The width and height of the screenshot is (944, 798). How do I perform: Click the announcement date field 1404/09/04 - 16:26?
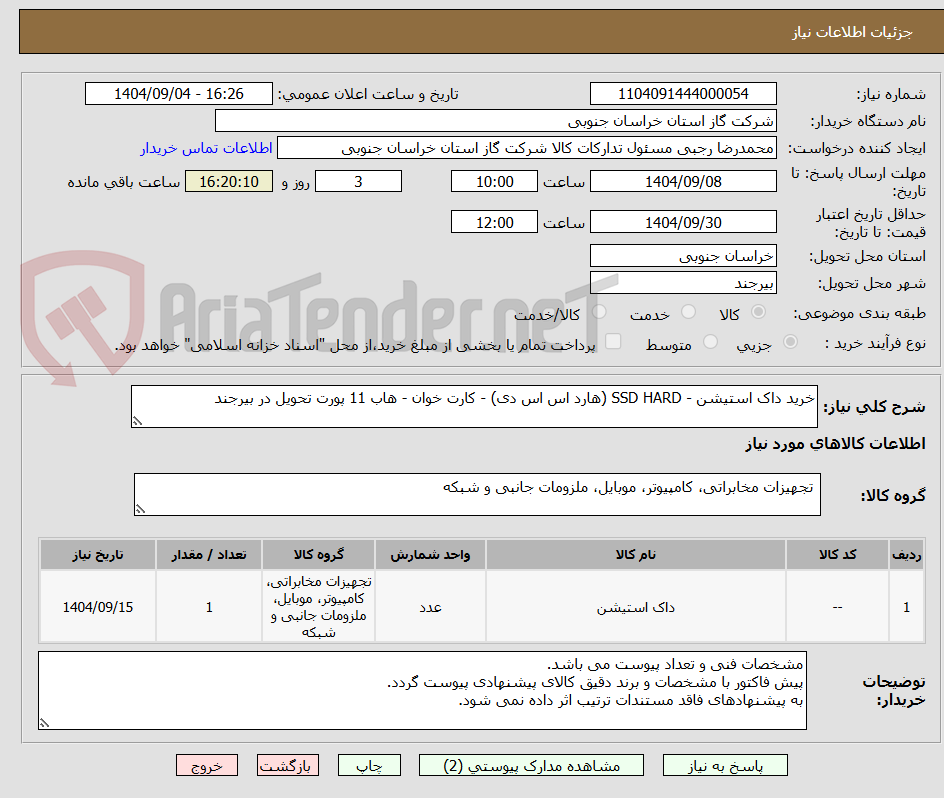coord(179,94)
